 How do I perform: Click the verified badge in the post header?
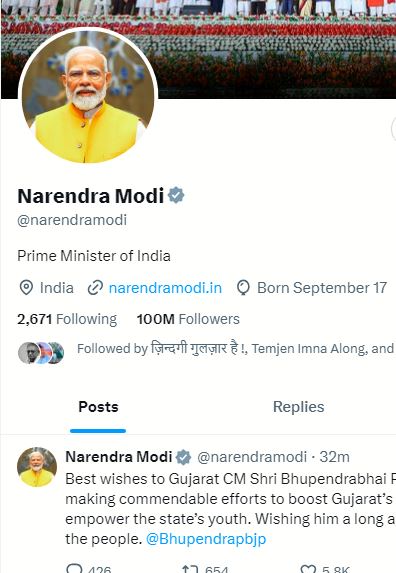coord(183,457)
